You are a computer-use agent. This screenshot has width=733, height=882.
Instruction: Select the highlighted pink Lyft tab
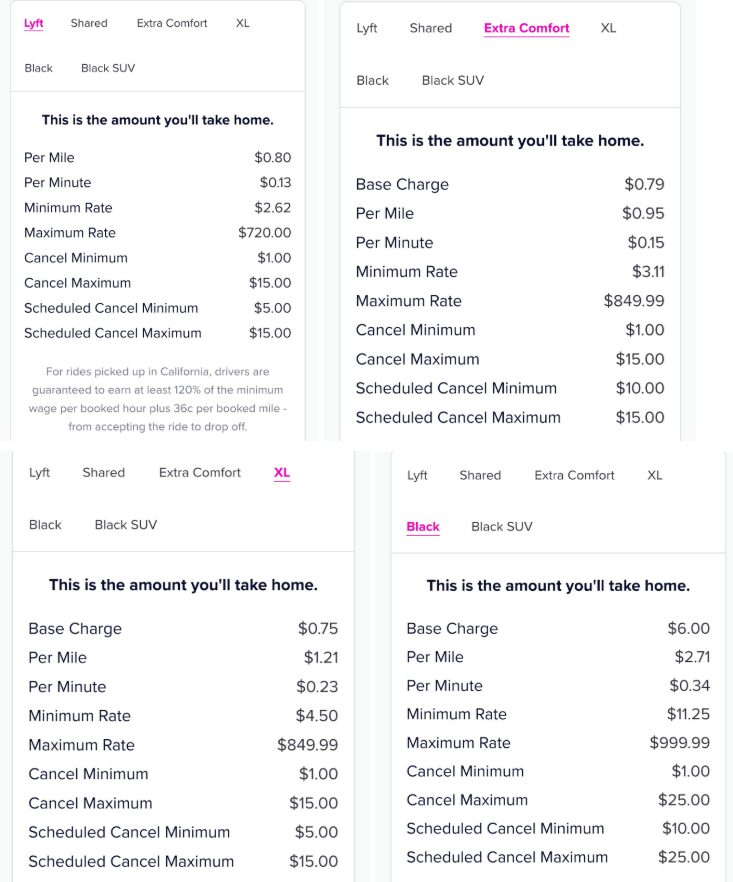34,23
